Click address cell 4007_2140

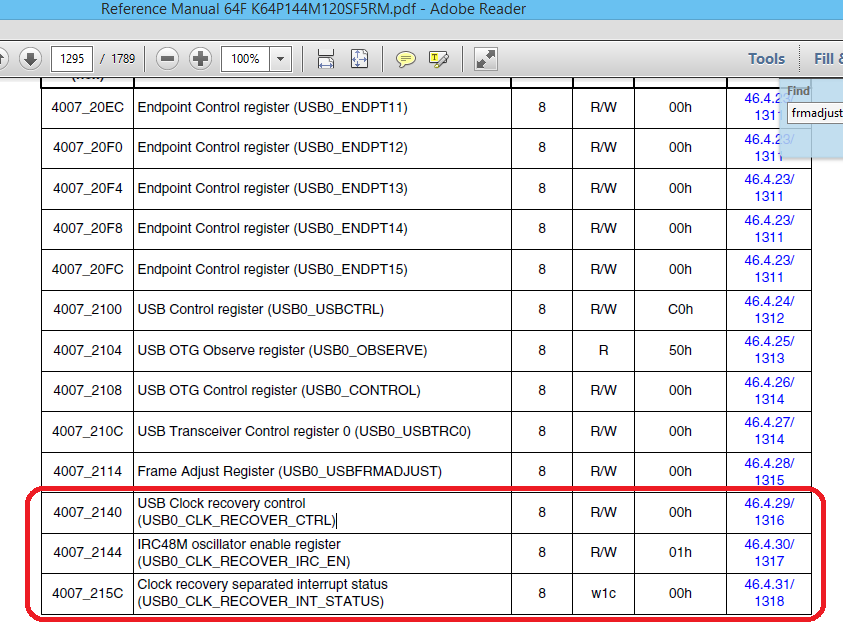tap(88, 512)
